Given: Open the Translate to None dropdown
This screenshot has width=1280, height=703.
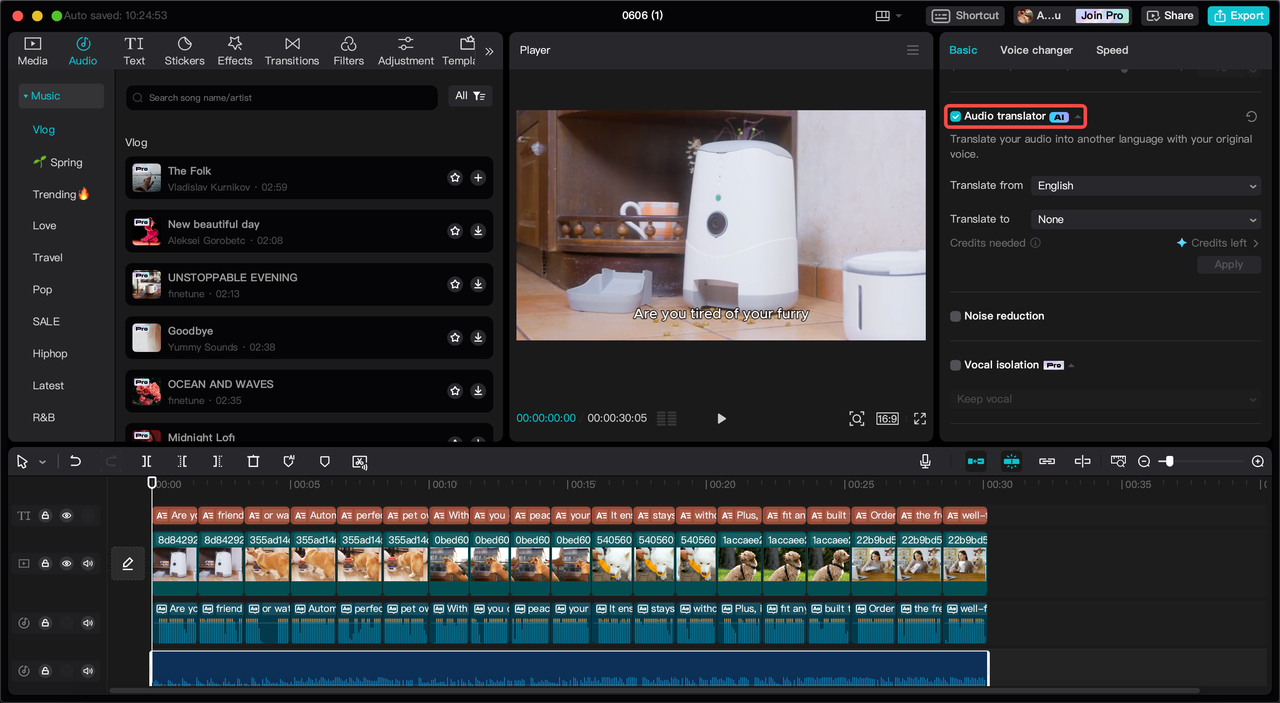Looking at the screenshot, I should [1147, 220].
